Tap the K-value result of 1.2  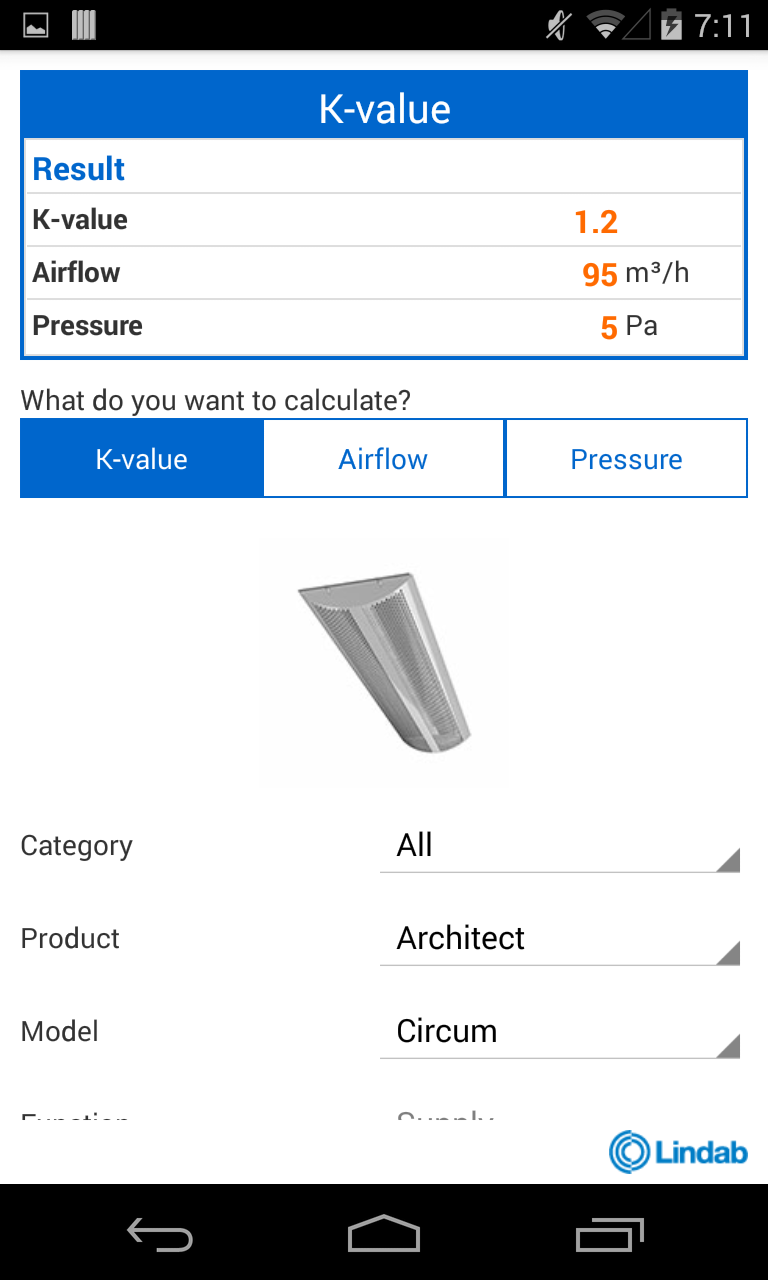(596, 221)
